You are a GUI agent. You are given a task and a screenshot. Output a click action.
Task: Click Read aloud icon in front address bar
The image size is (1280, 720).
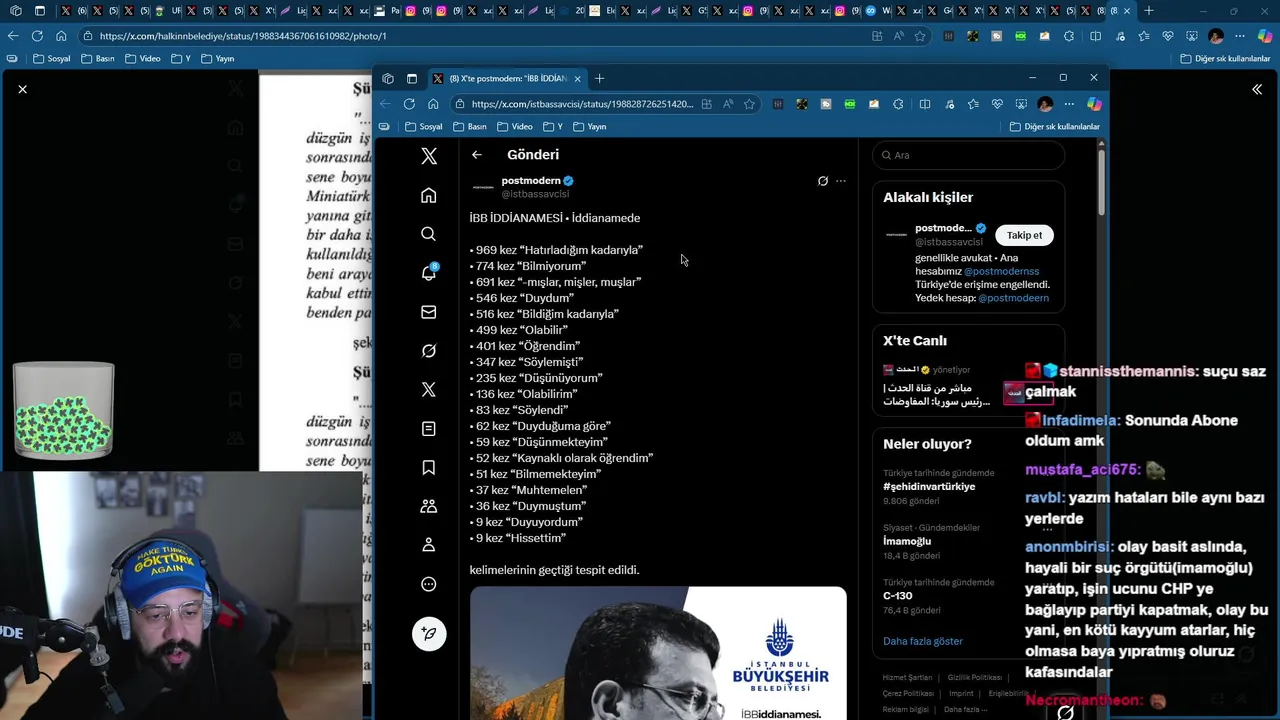coord(727,104)
